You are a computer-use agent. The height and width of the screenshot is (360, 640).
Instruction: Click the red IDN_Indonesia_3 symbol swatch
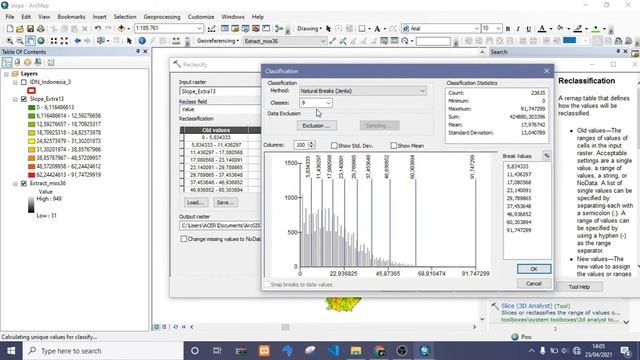click(x=31, y=90)
